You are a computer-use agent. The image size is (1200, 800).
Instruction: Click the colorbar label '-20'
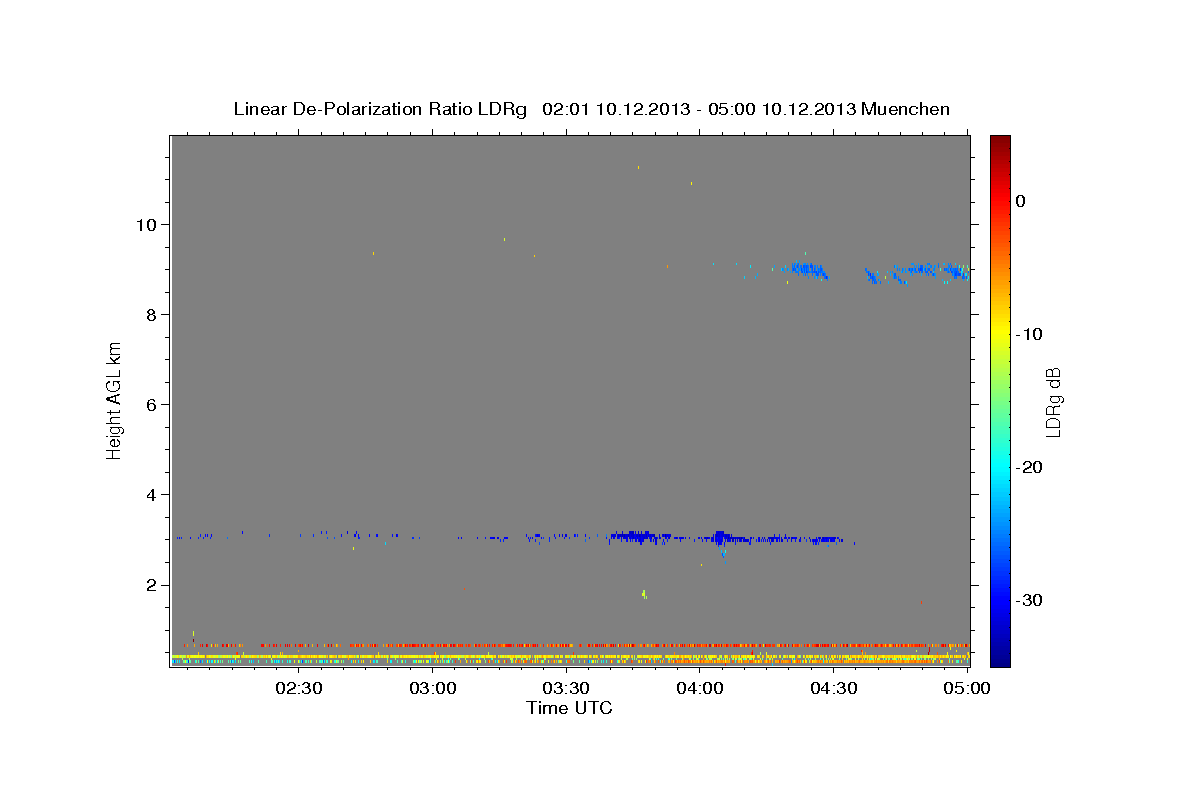(x=1029, y=467)
